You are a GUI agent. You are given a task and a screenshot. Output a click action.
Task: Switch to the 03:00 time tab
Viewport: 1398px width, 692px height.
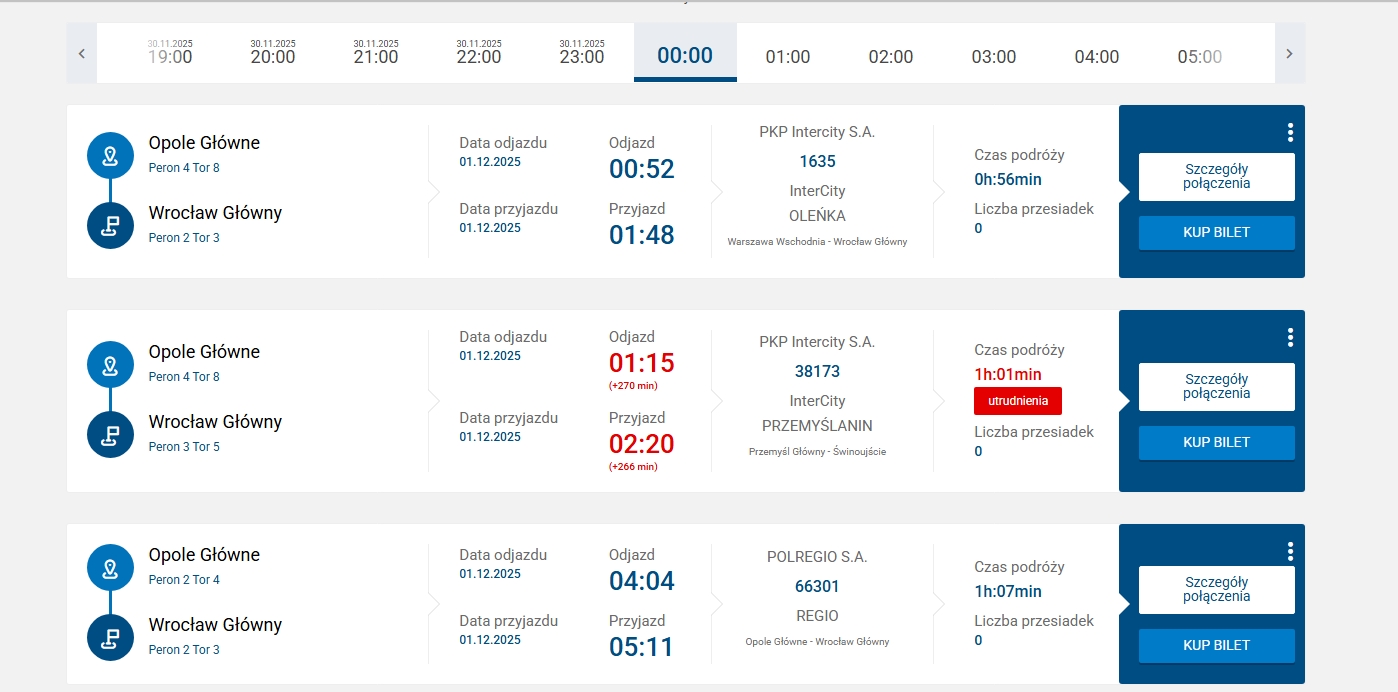[x=994, y=56]
